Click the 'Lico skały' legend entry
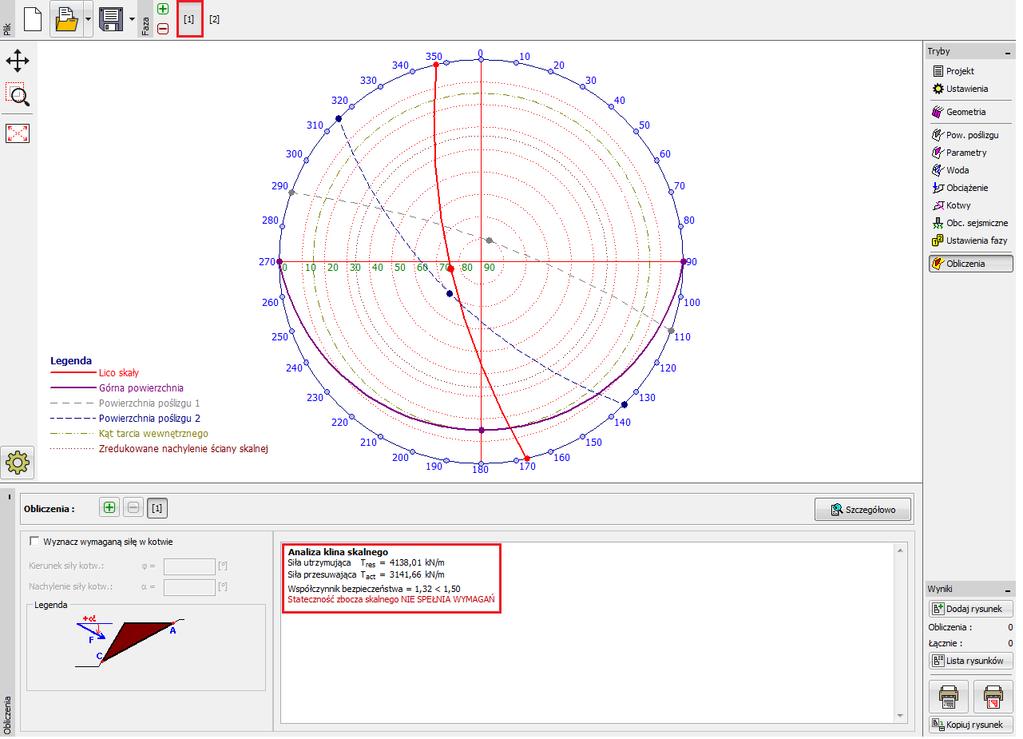This screenshot has height=739, width=1023. [x=95, y=373]
